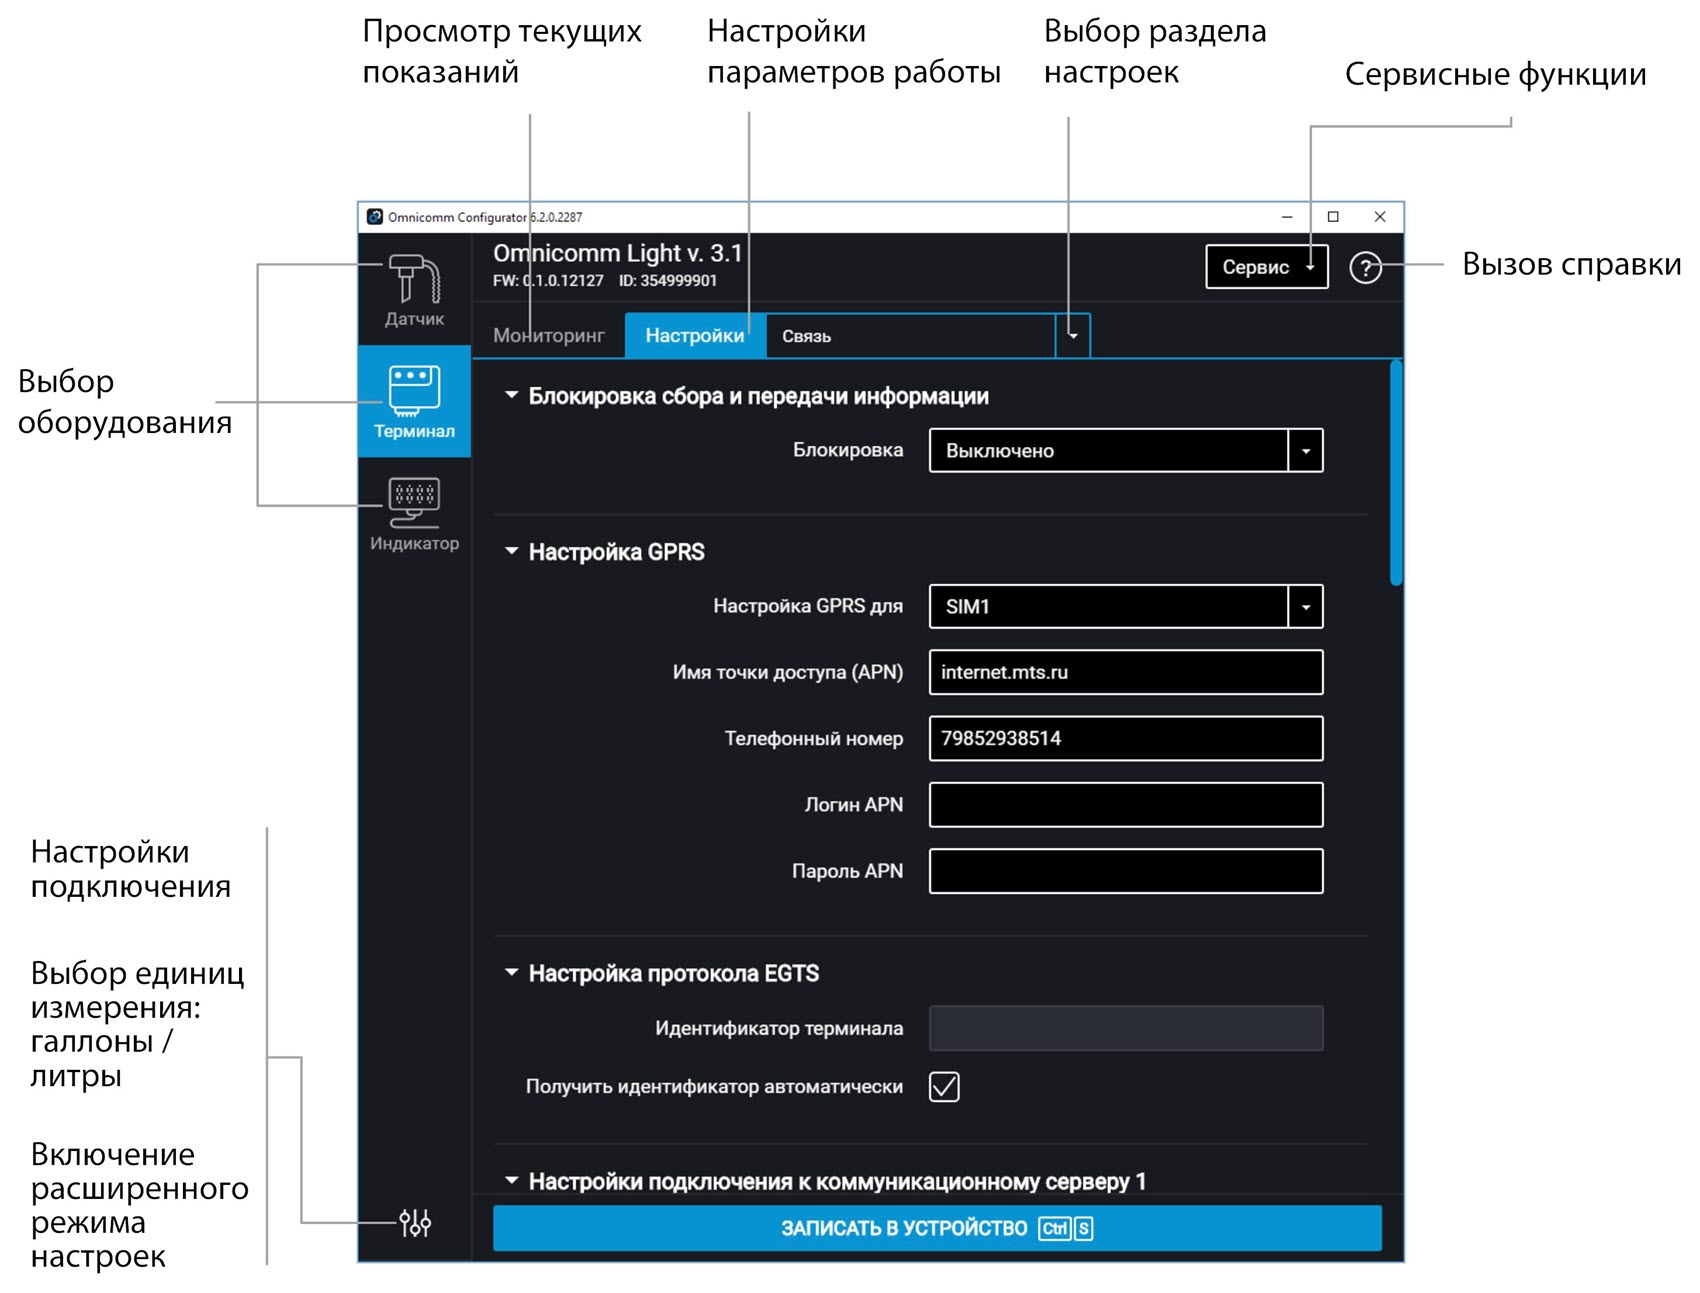Click the Имя точки доступа (APN) field
Viewport: 1700px width, 1293px height.
point(1126,672)
